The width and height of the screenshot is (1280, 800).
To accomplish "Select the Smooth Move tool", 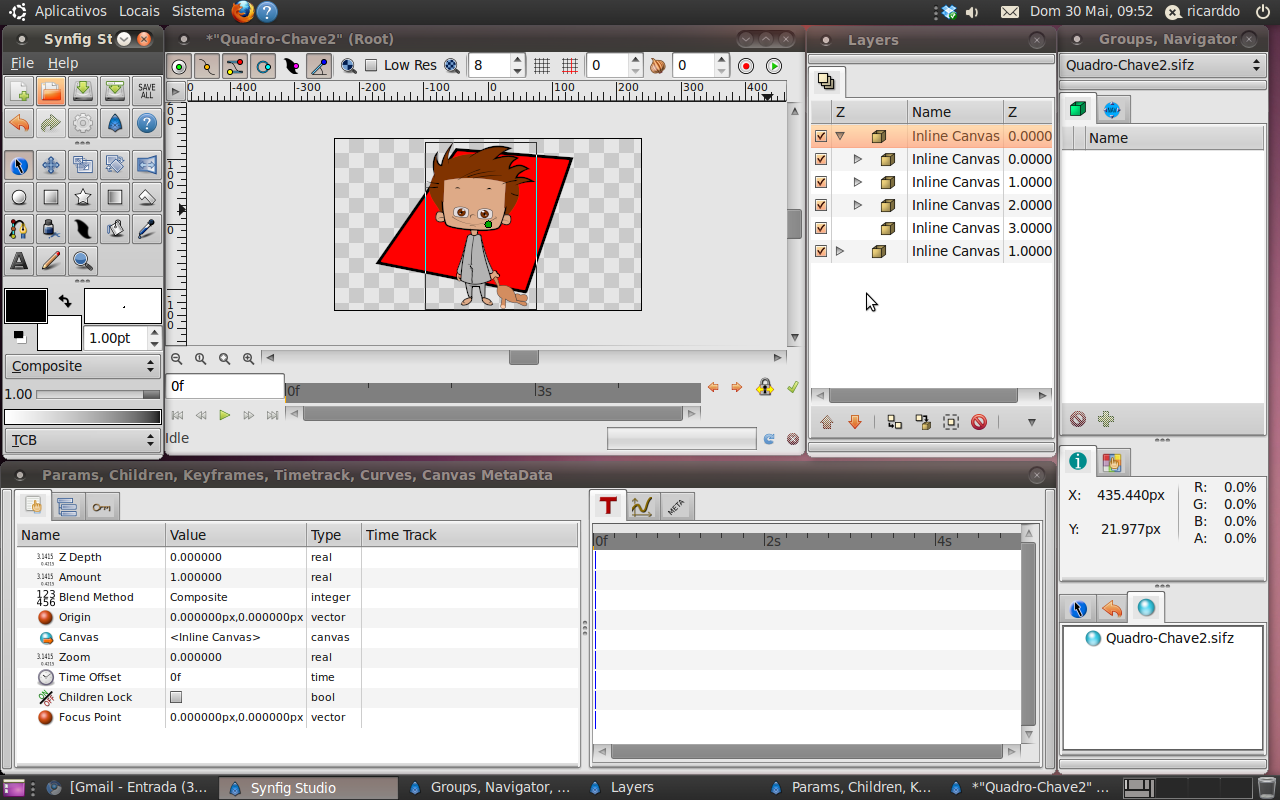I will pyautogui.click(x=51, y=165).
